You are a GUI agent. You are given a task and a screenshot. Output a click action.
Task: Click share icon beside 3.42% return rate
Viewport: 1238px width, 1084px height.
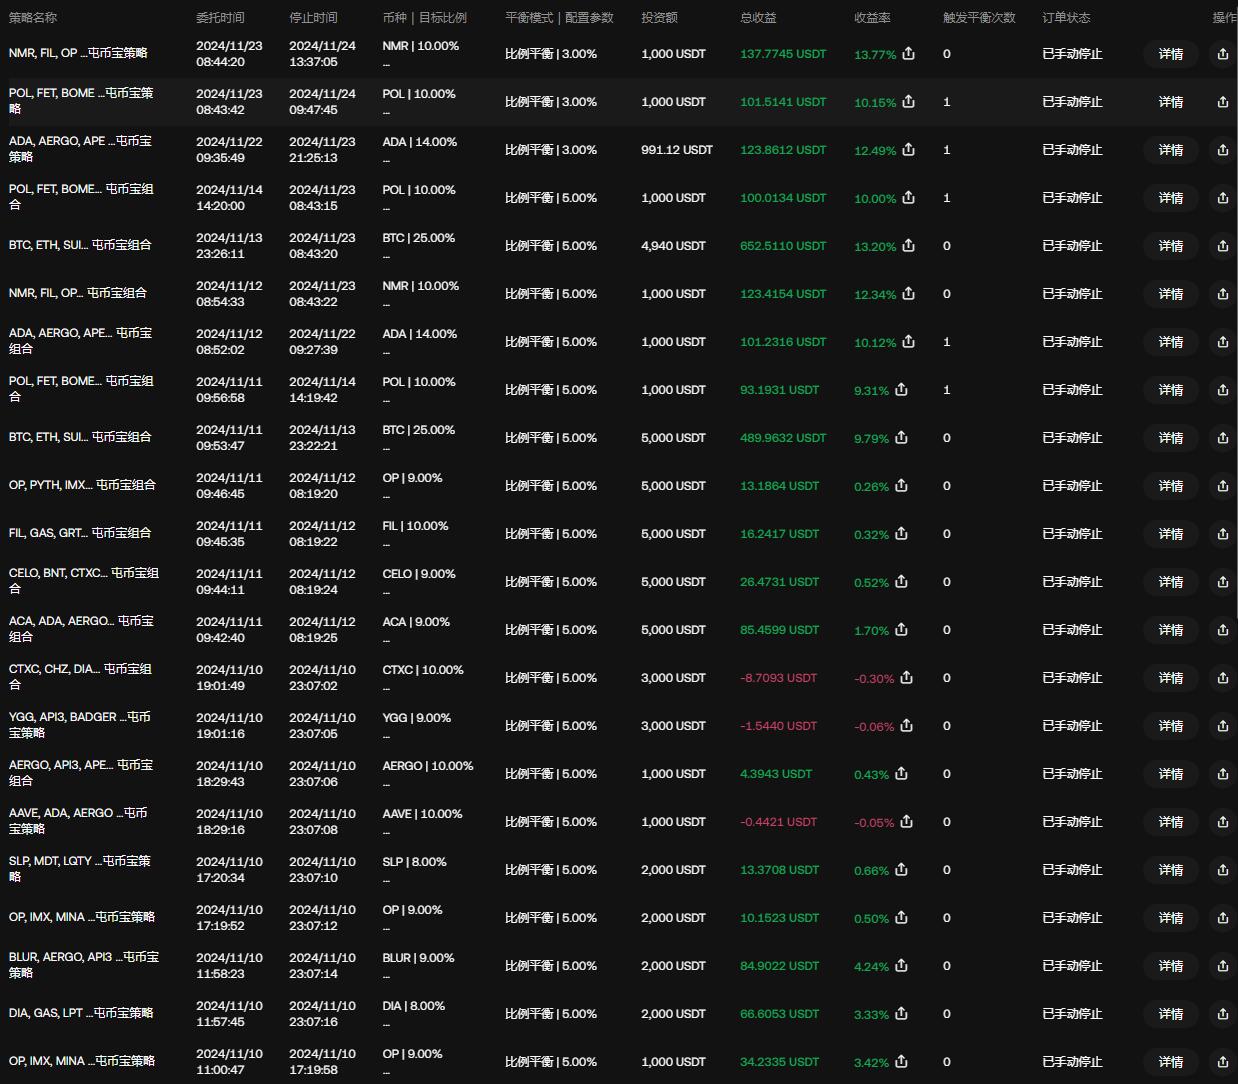tap(901, 1061)
